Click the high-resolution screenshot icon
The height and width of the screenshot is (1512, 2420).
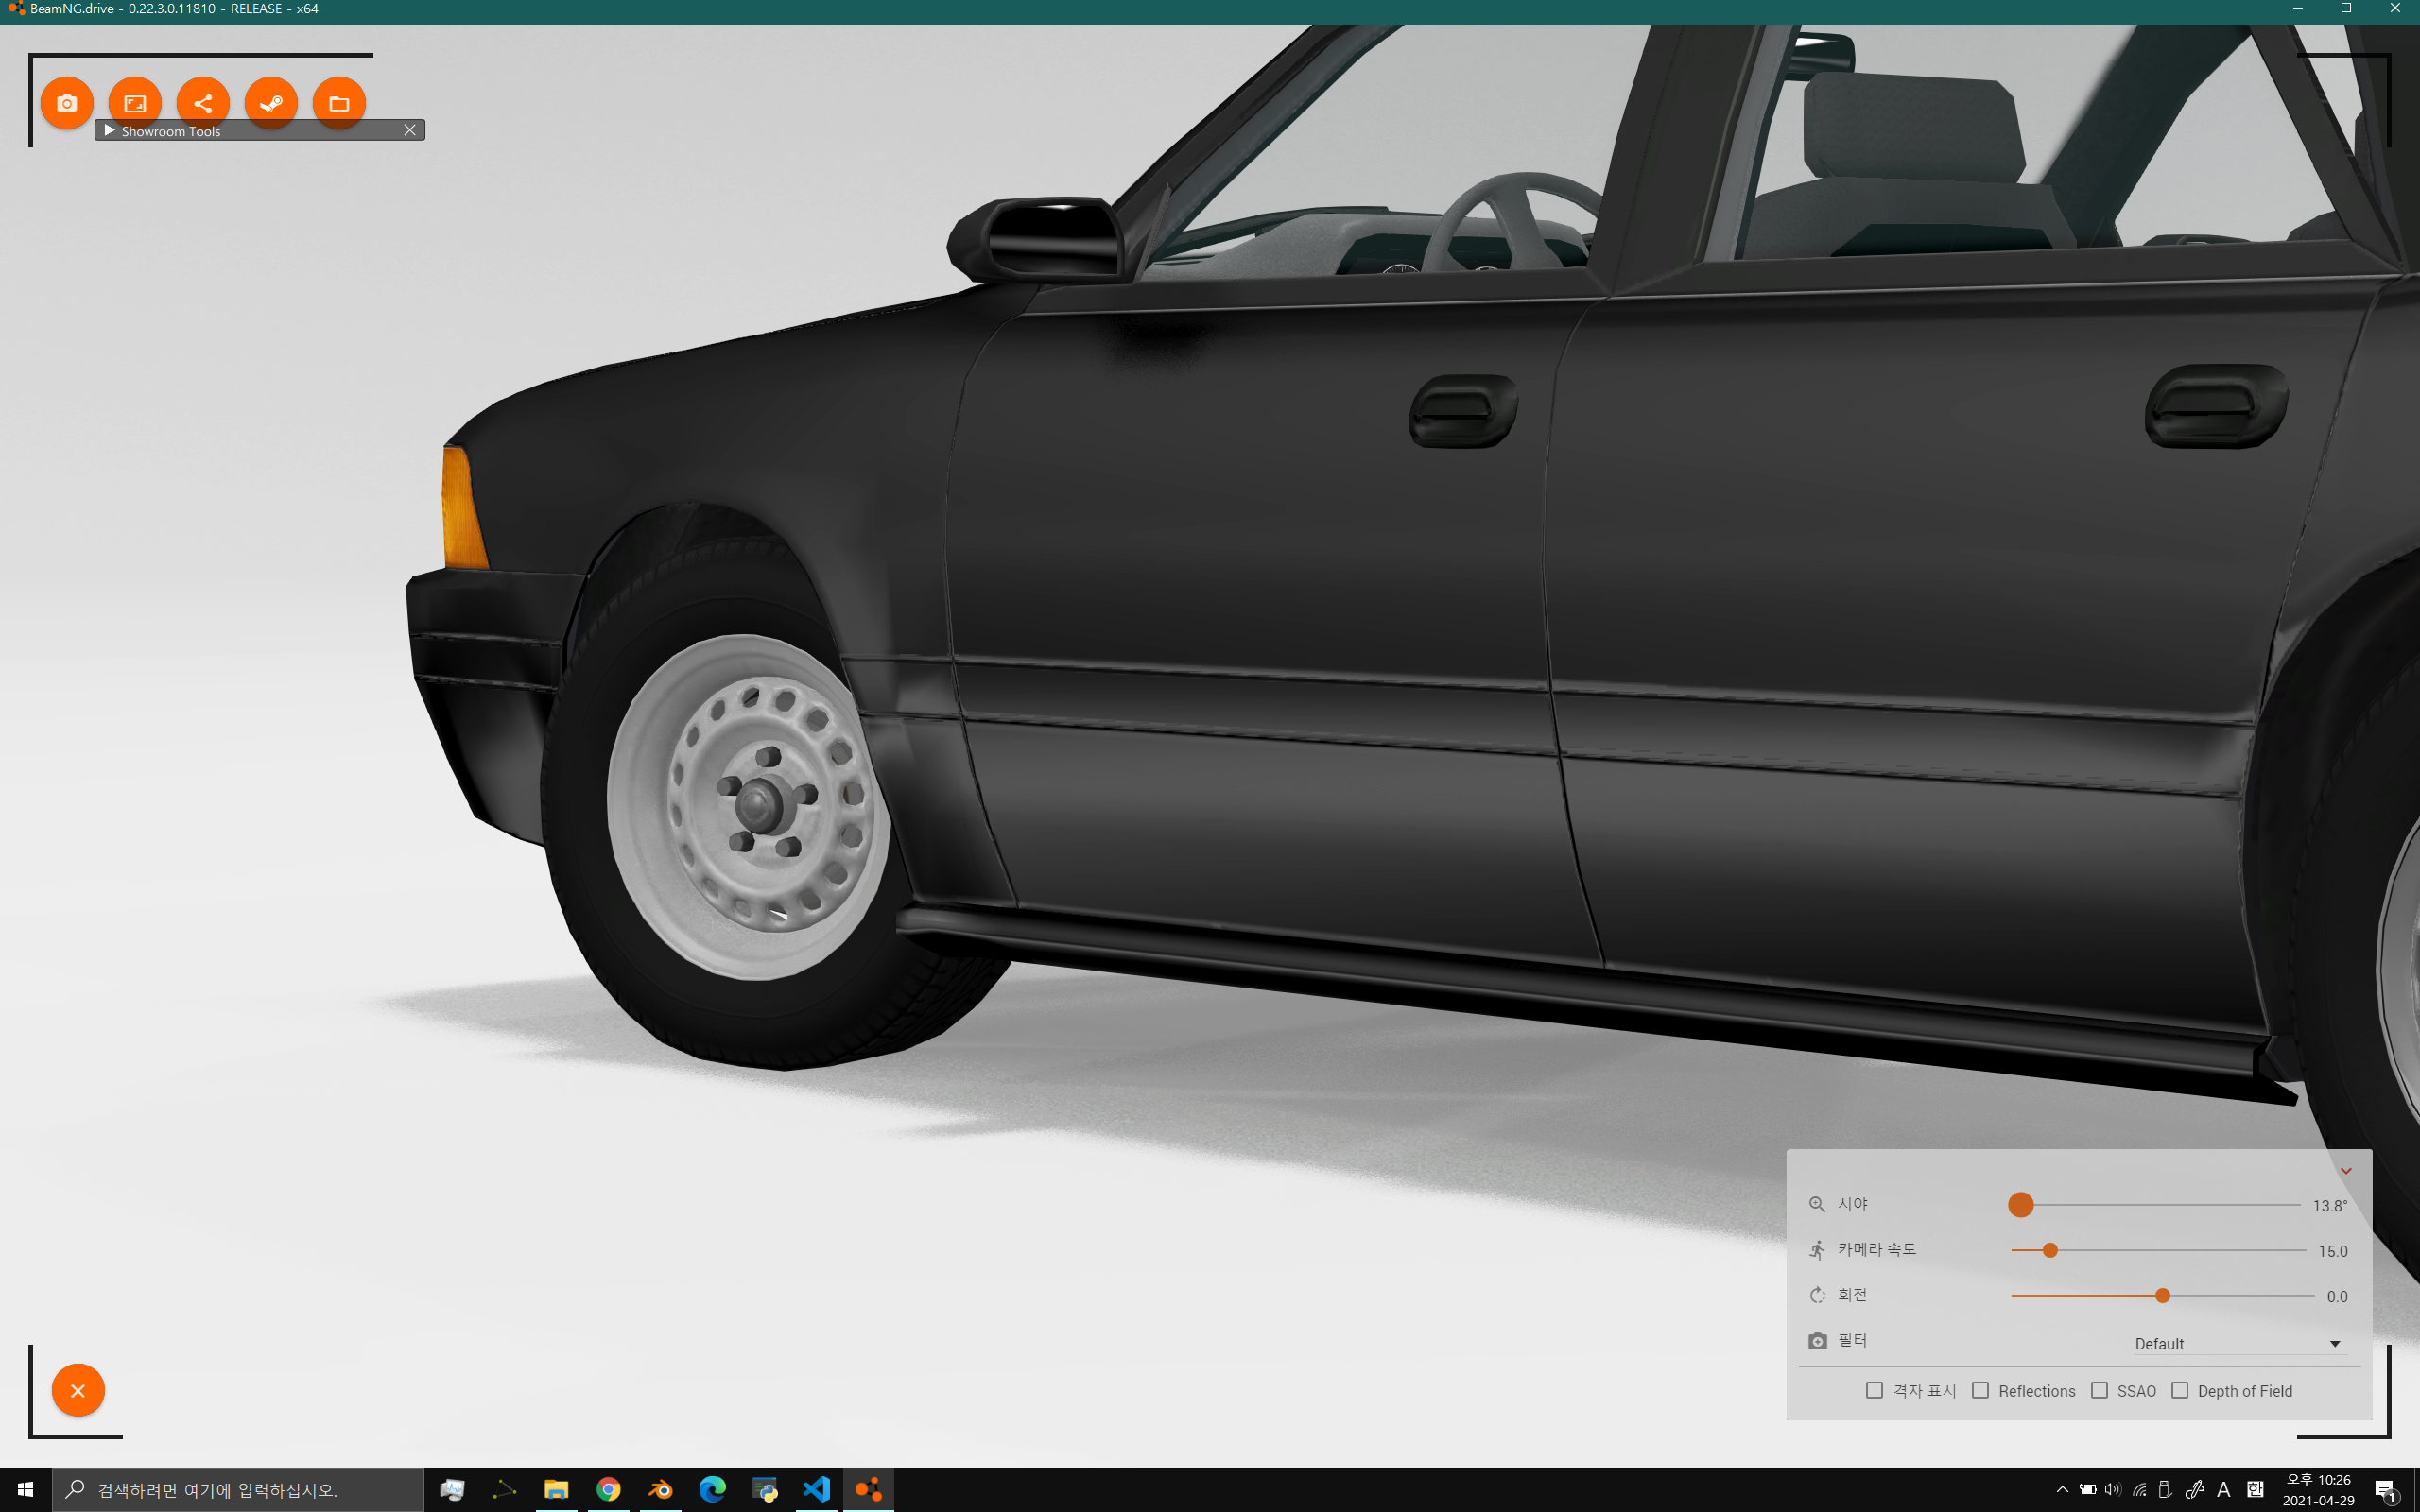pyautogui.click(x=135, y=103)
